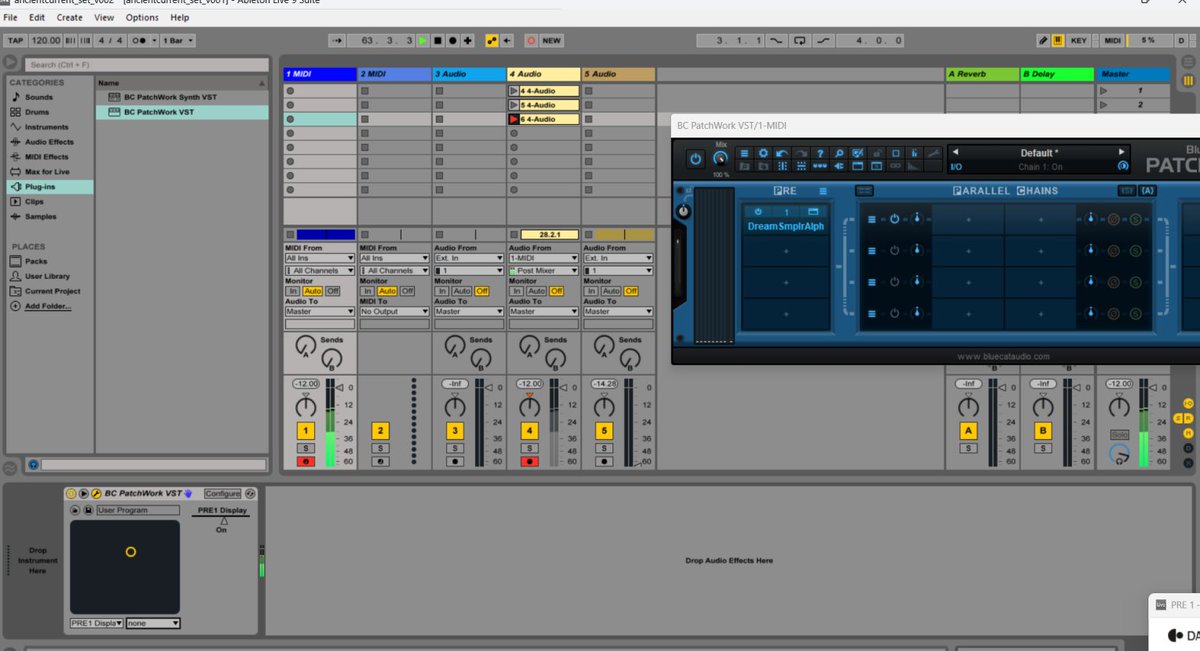Set track 3 Monitor to In
Screen dimensions: 1200x651
pos(441,291)
